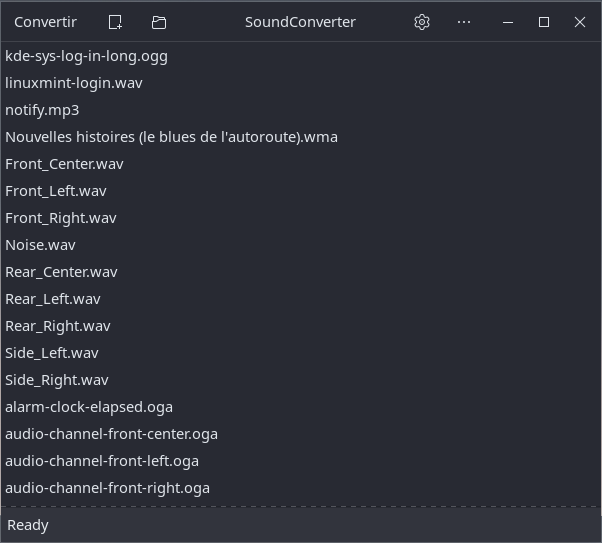This screenshot has height=543, width=602.
Task: Select Front_Right.wav entry
Action: 301,218
